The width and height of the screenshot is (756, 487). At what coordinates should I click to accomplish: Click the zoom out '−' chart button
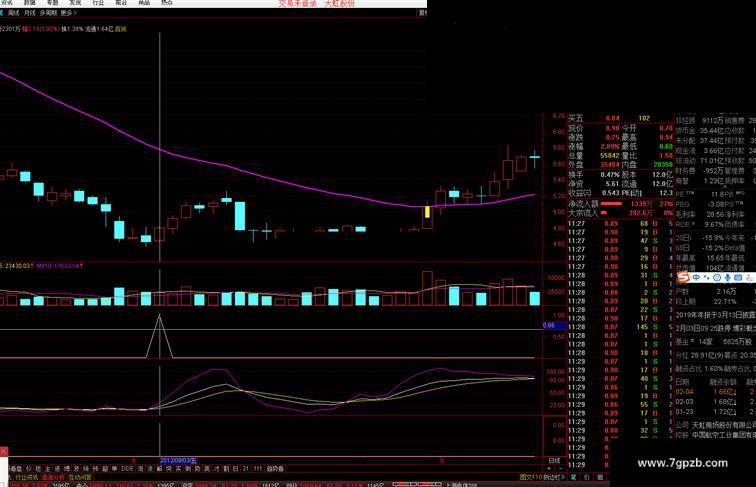pos(560,468)
